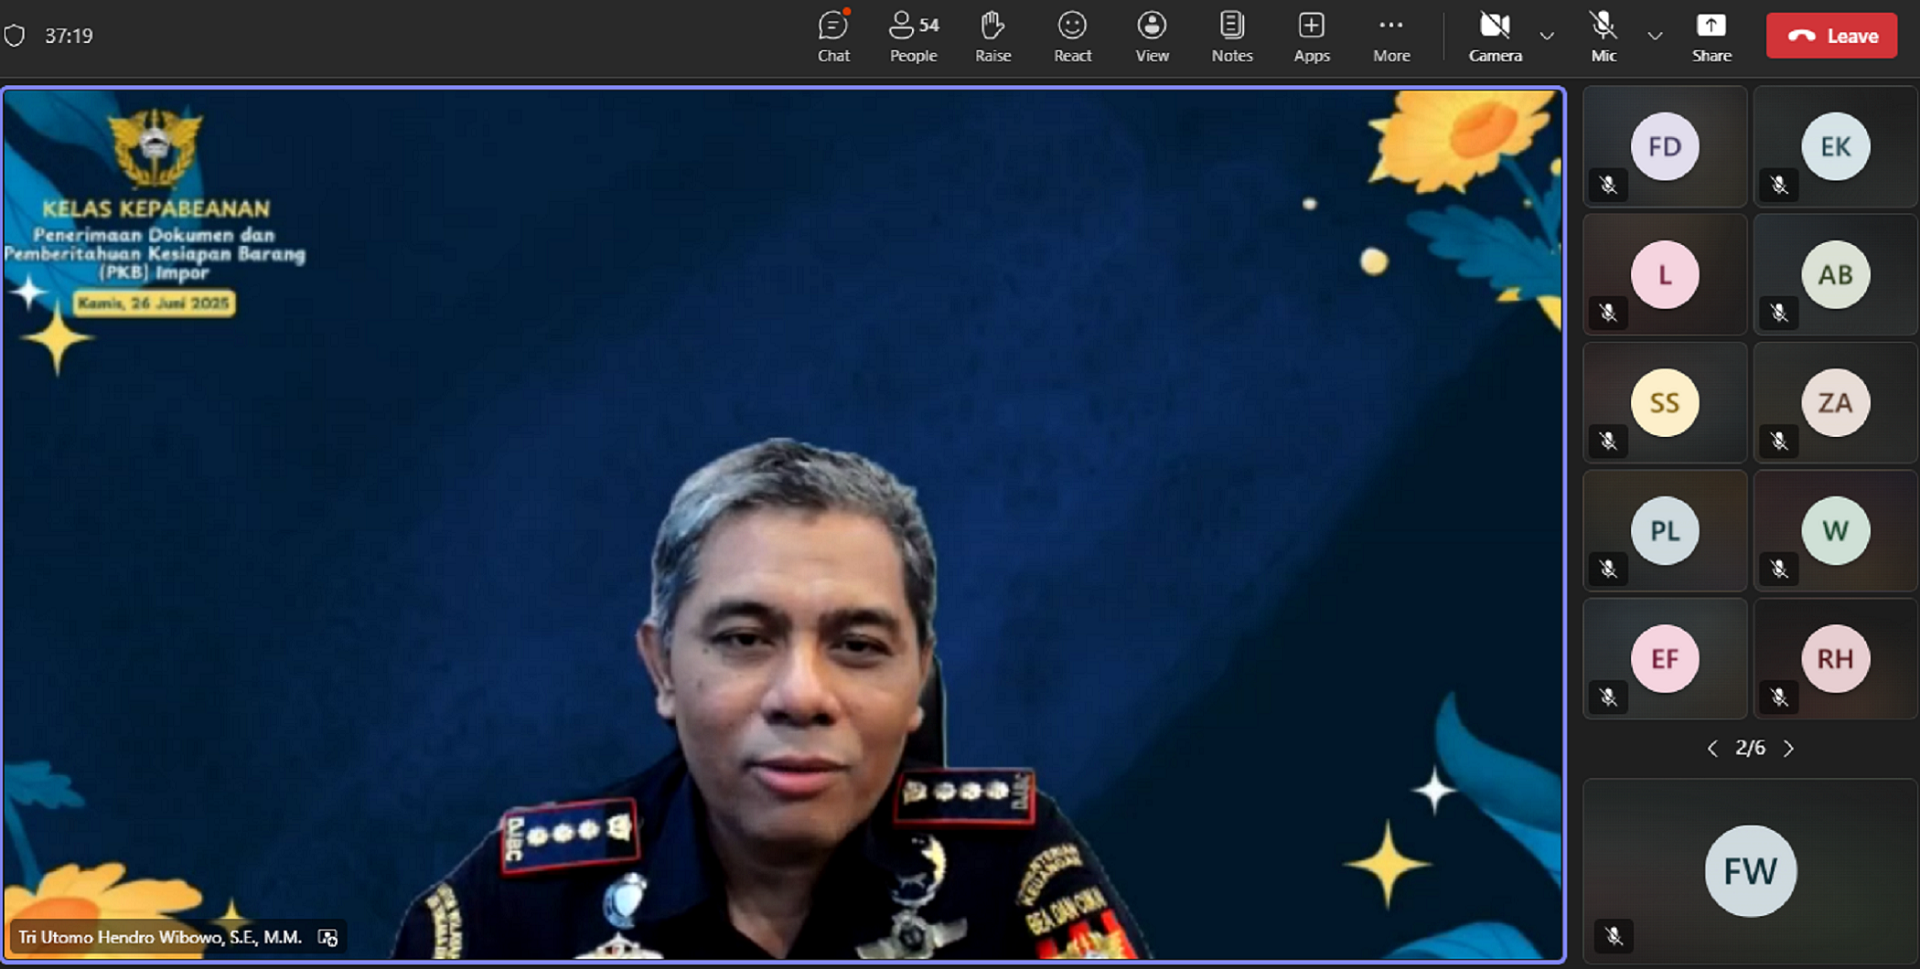Image resolution: width=1920 pixels, height=969 pixels.
Task: Open the Apps panel
Action: pos(1311,35)
